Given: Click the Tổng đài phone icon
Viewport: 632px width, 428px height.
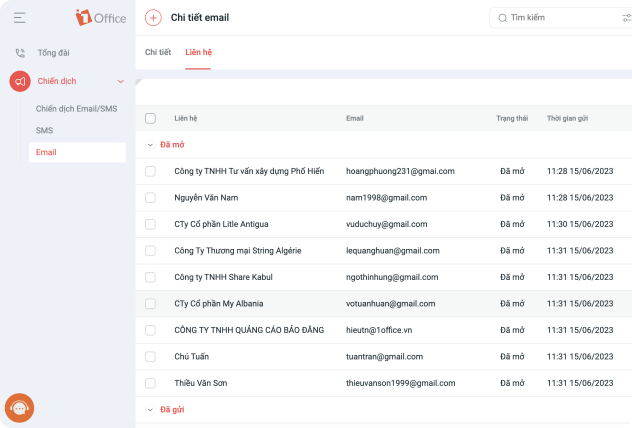Looking at the screenshot, I should [20, 53].
